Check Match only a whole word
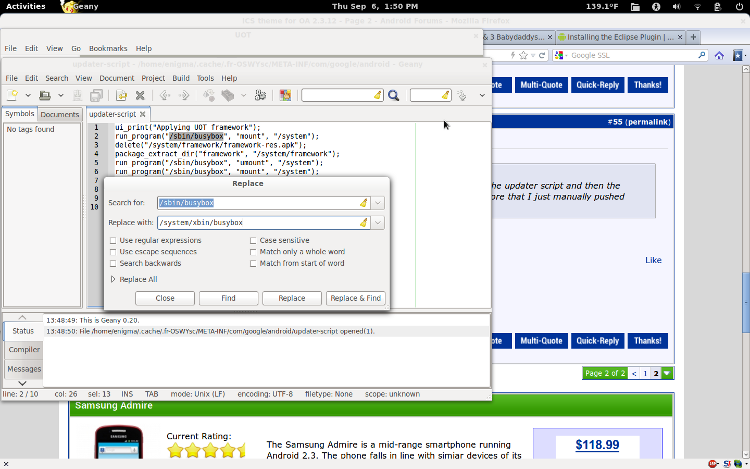The width and height of the screenshot is (750, 469). pos(253,252)
